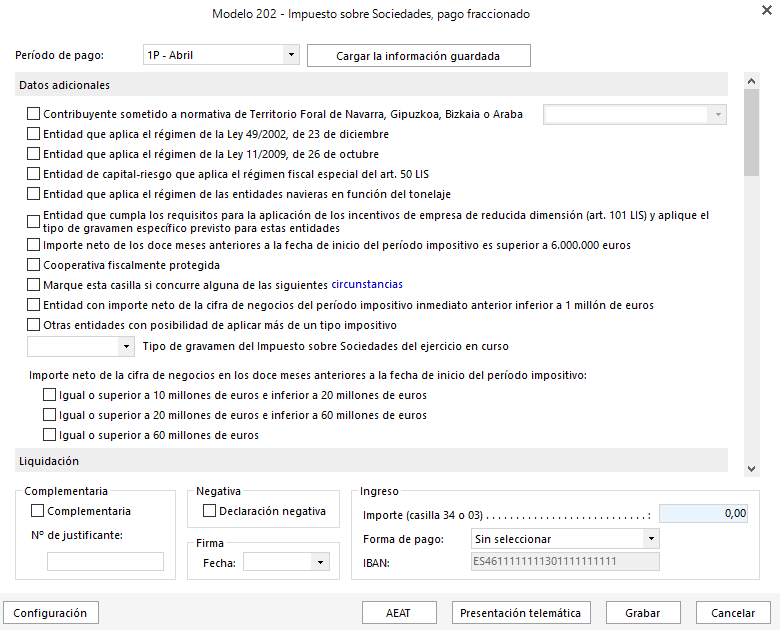Viewport: 780px width, 630px height.
Task: Check Contribuyente sometido a normativa de Territorio Foral
Action: point(33,114)
